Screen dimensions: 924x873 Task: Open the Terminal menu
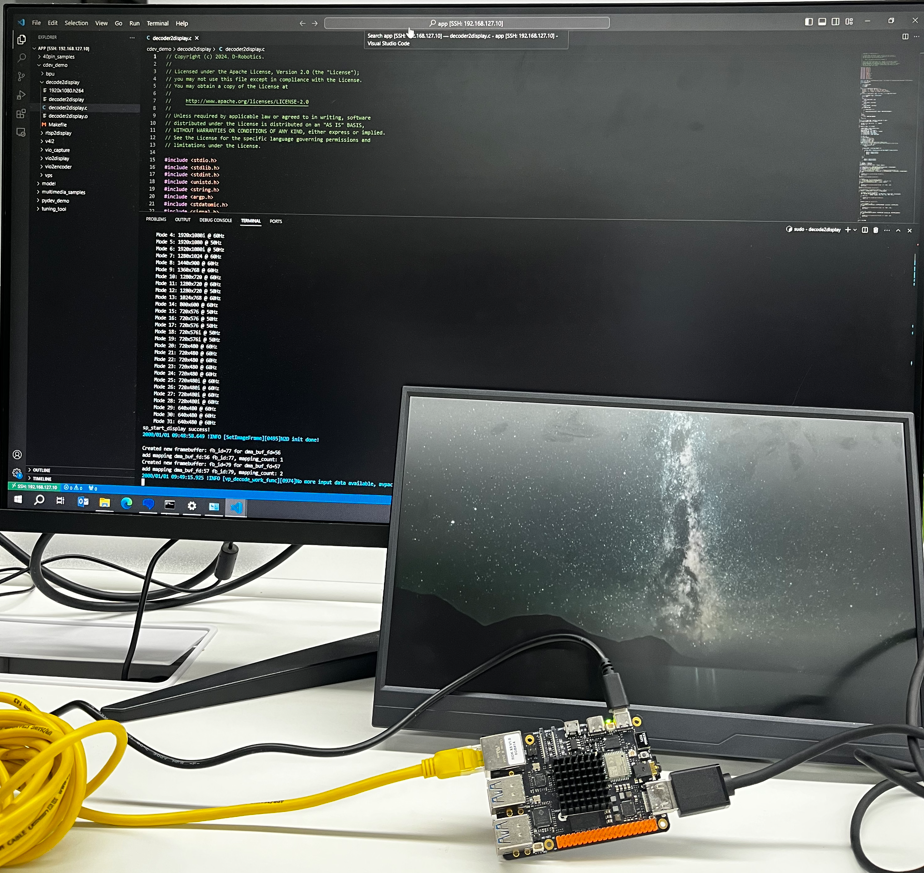pyautogui.click(x=156, y=22)
